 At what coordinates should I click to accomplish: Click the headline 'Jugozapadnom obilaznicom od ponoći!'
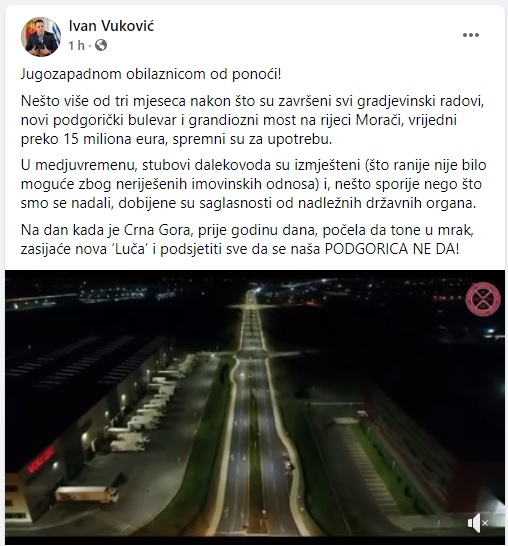pos(151,74)
